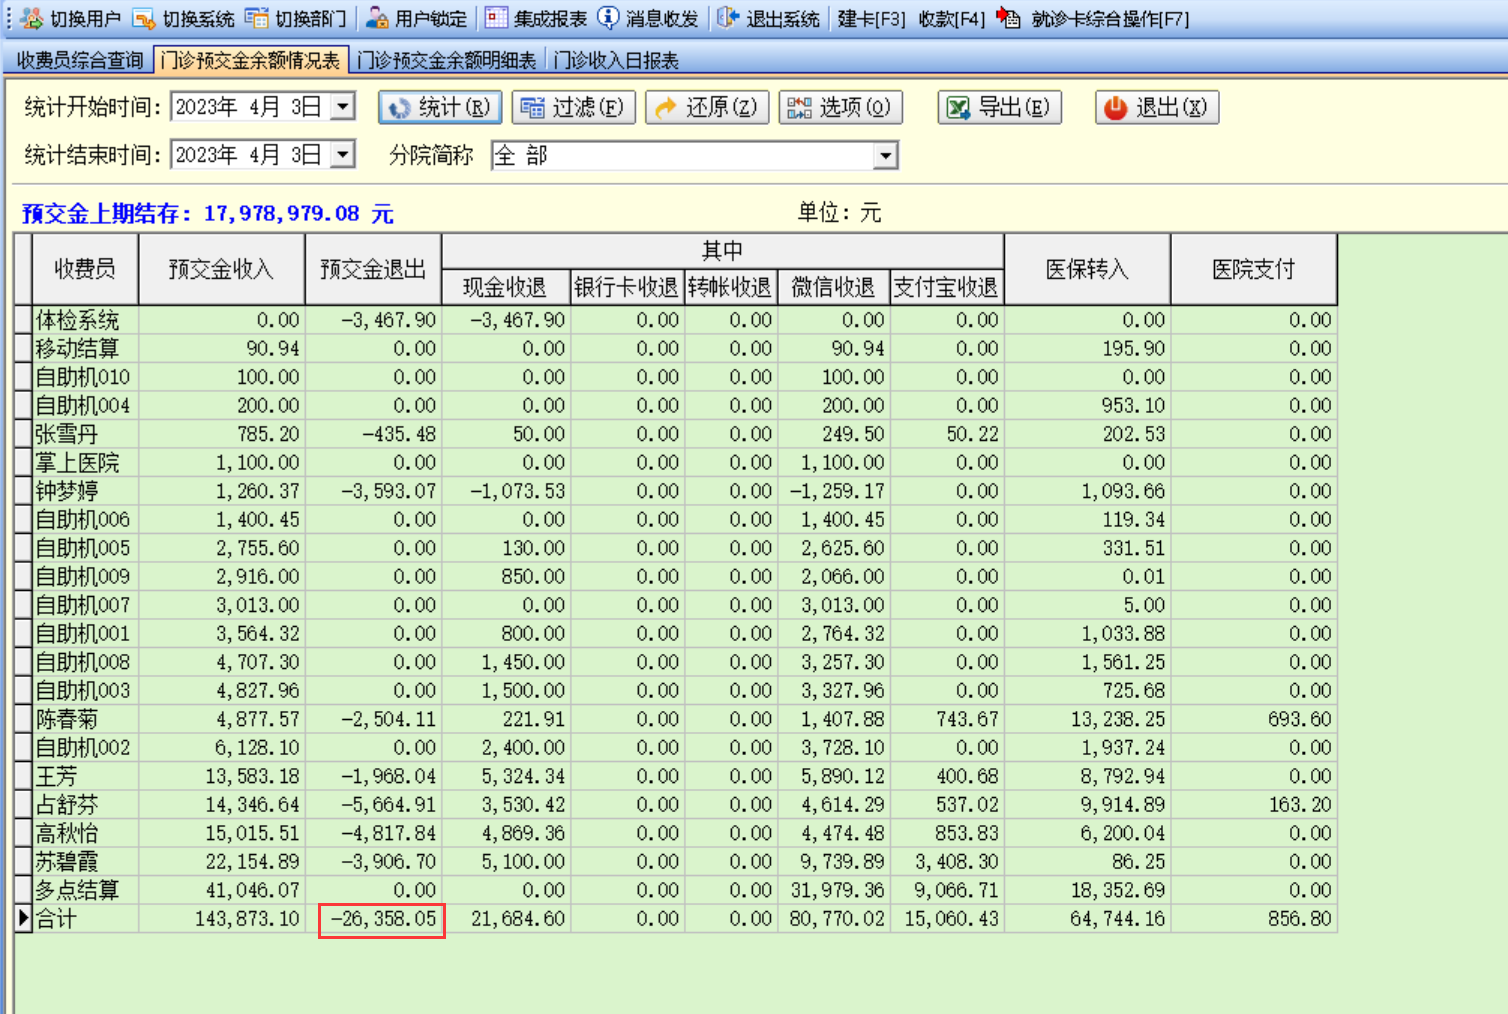Select the 钟梦婷 cashier cell

point(85,491)
